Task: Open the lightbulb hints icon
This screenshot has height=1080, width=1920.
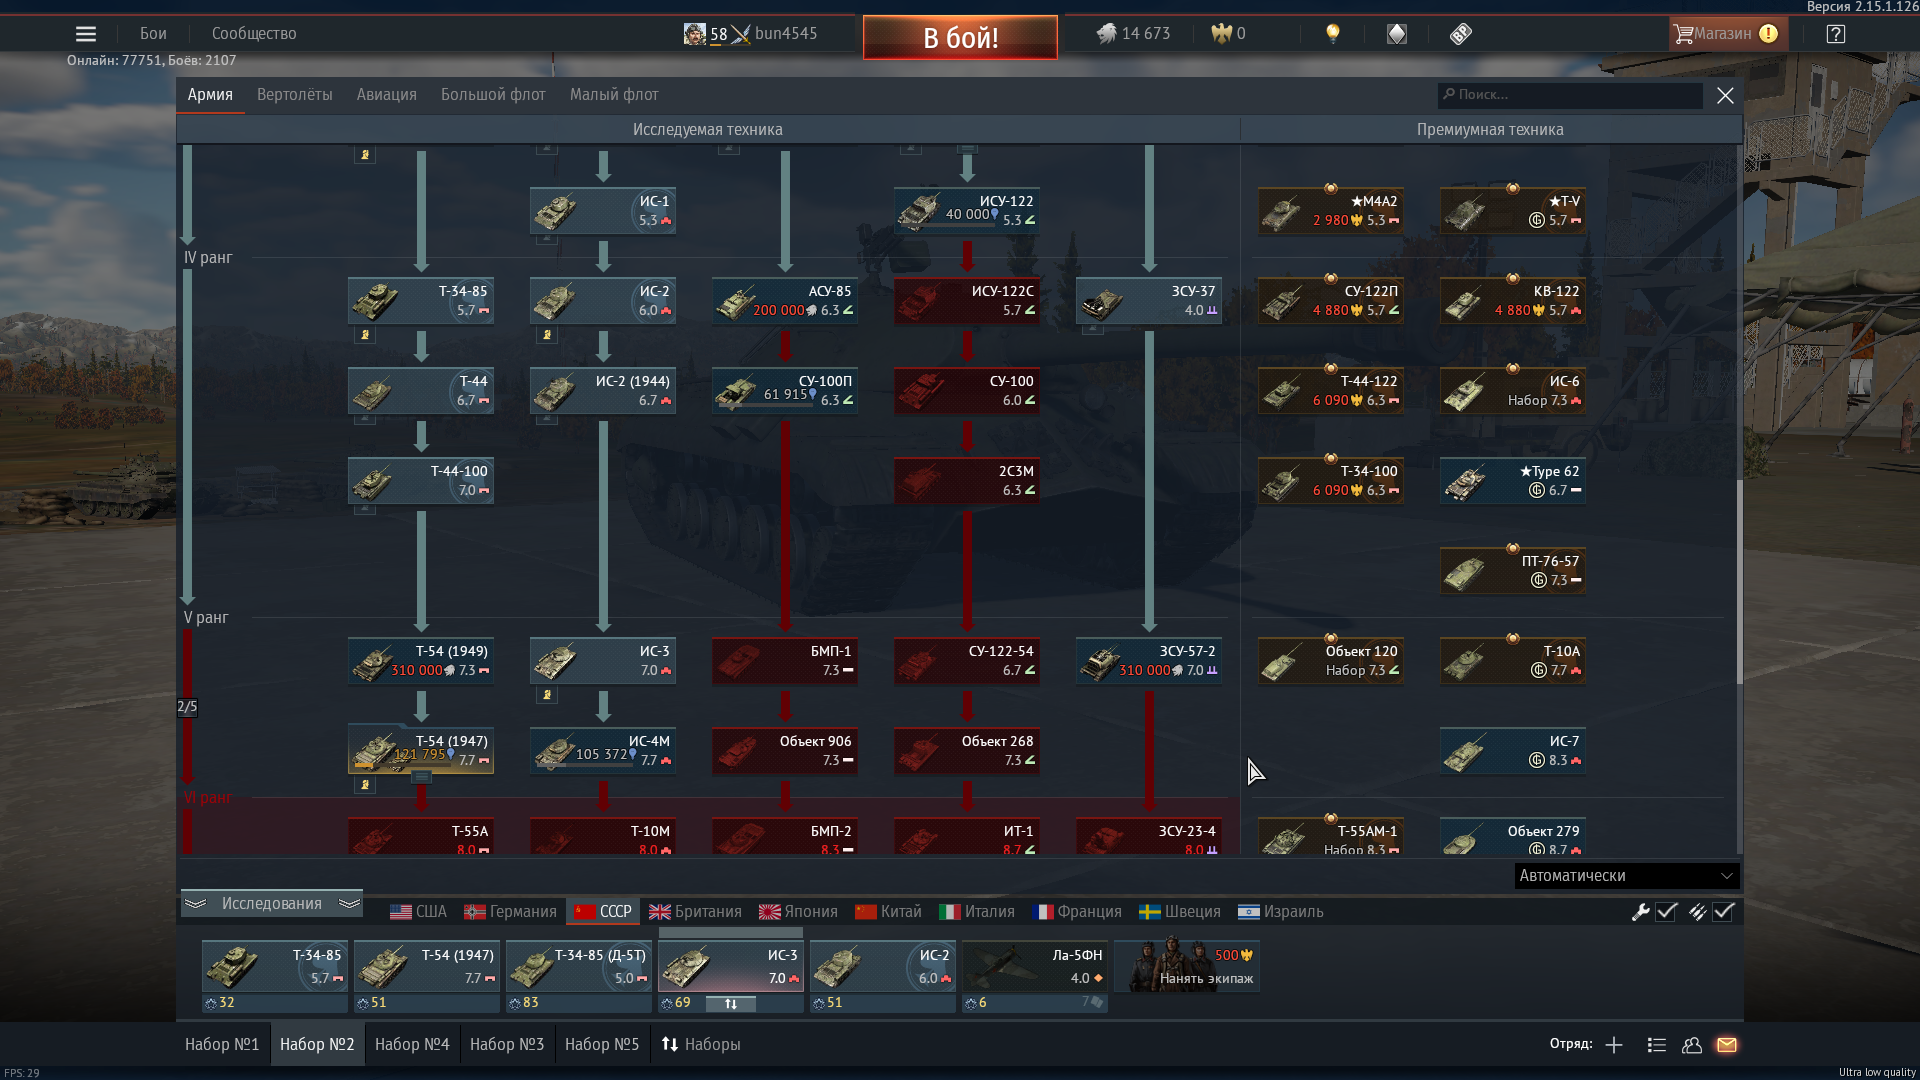Action: coord(1332,34)
